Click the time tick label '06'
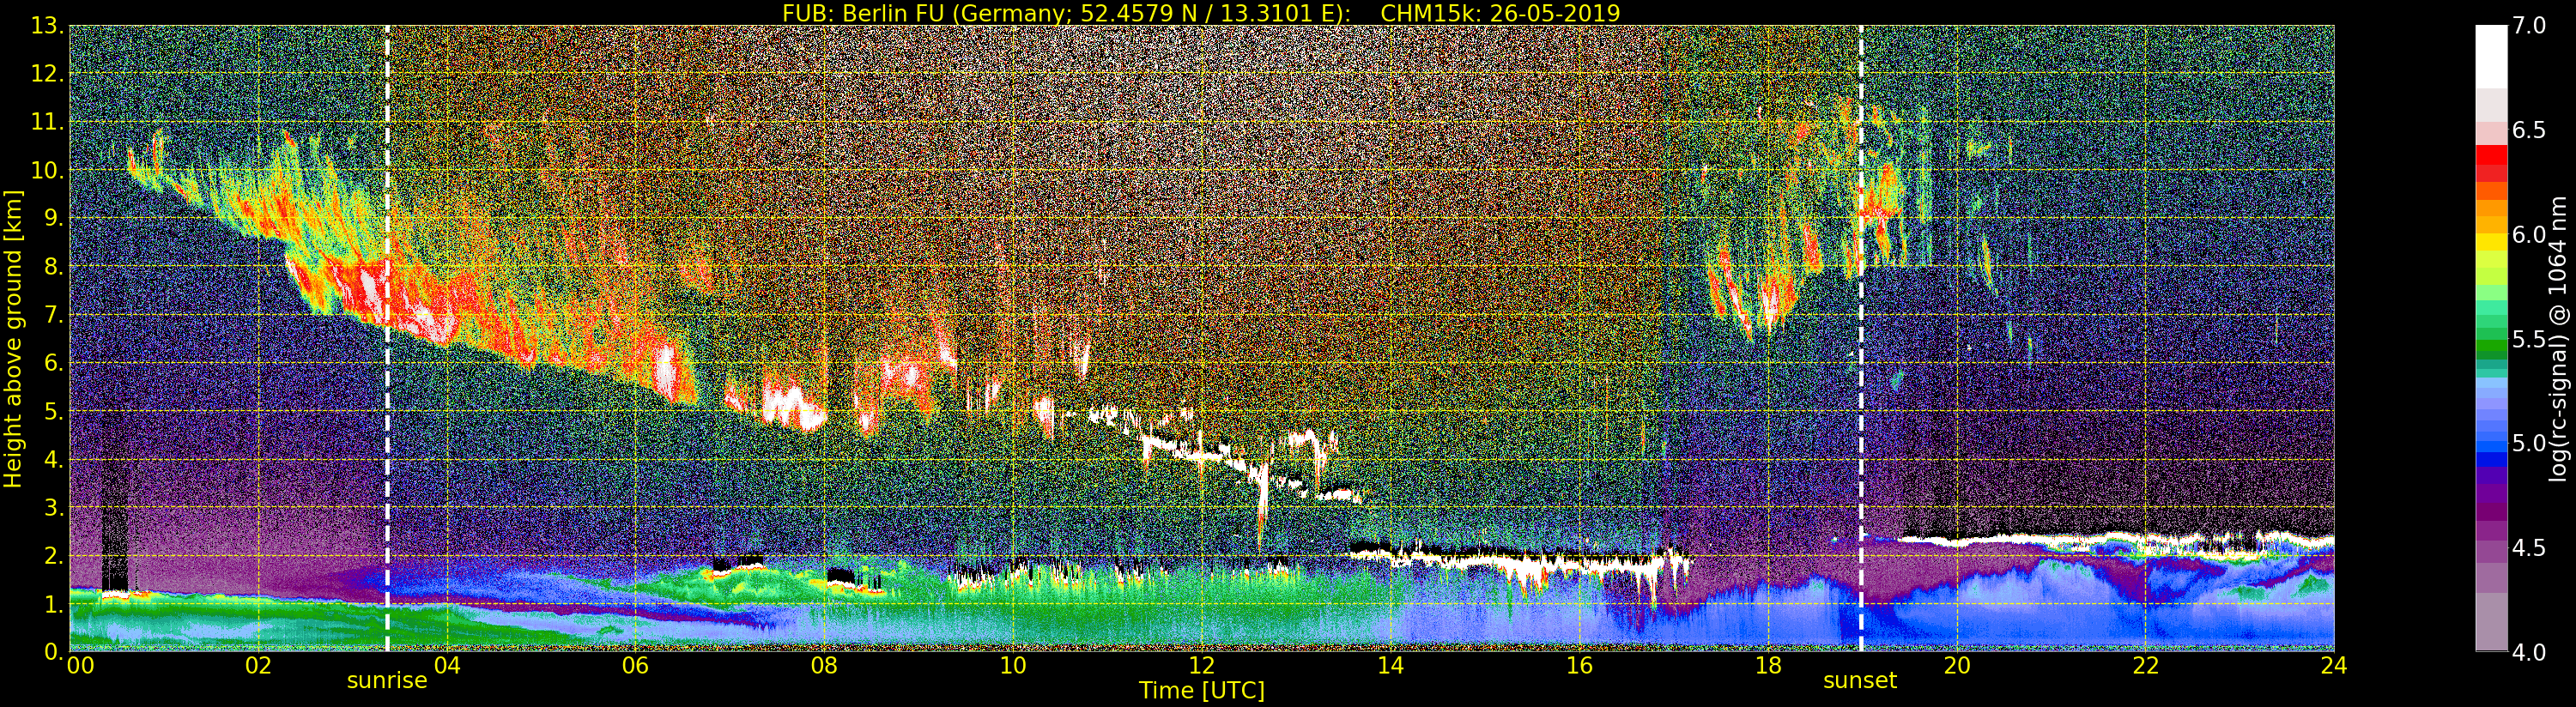The width and height of the screenshot is (2576, 707). (x=635, y=666)
